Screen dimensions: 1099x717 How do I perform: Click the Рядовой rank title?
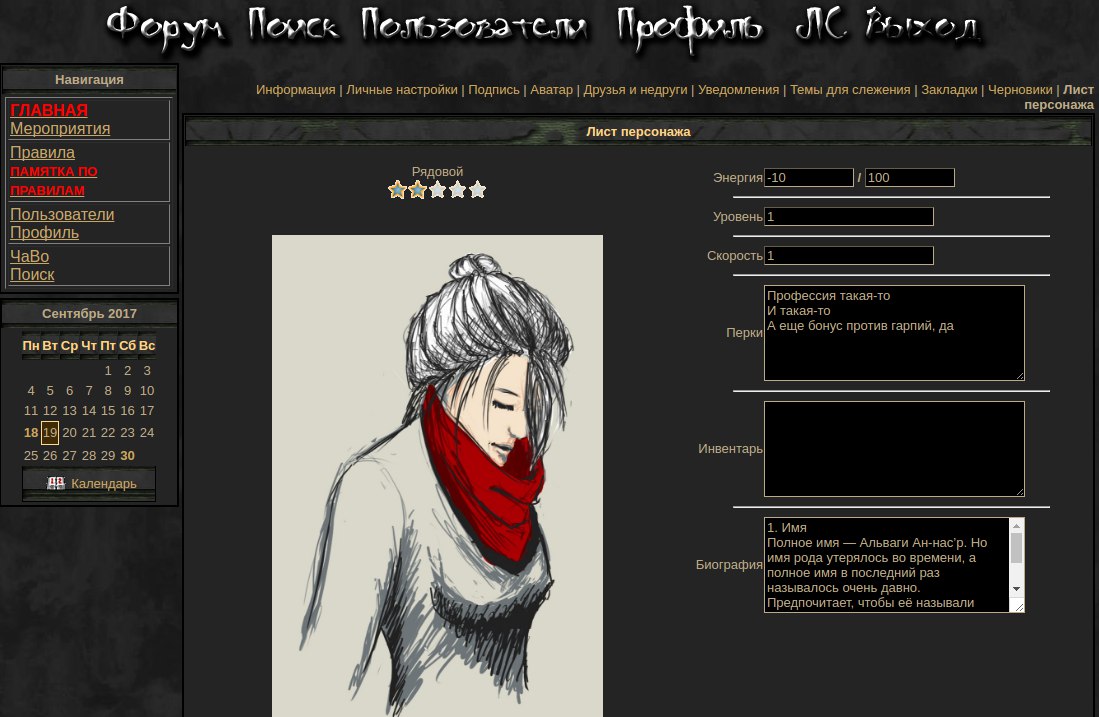point(437,172)
